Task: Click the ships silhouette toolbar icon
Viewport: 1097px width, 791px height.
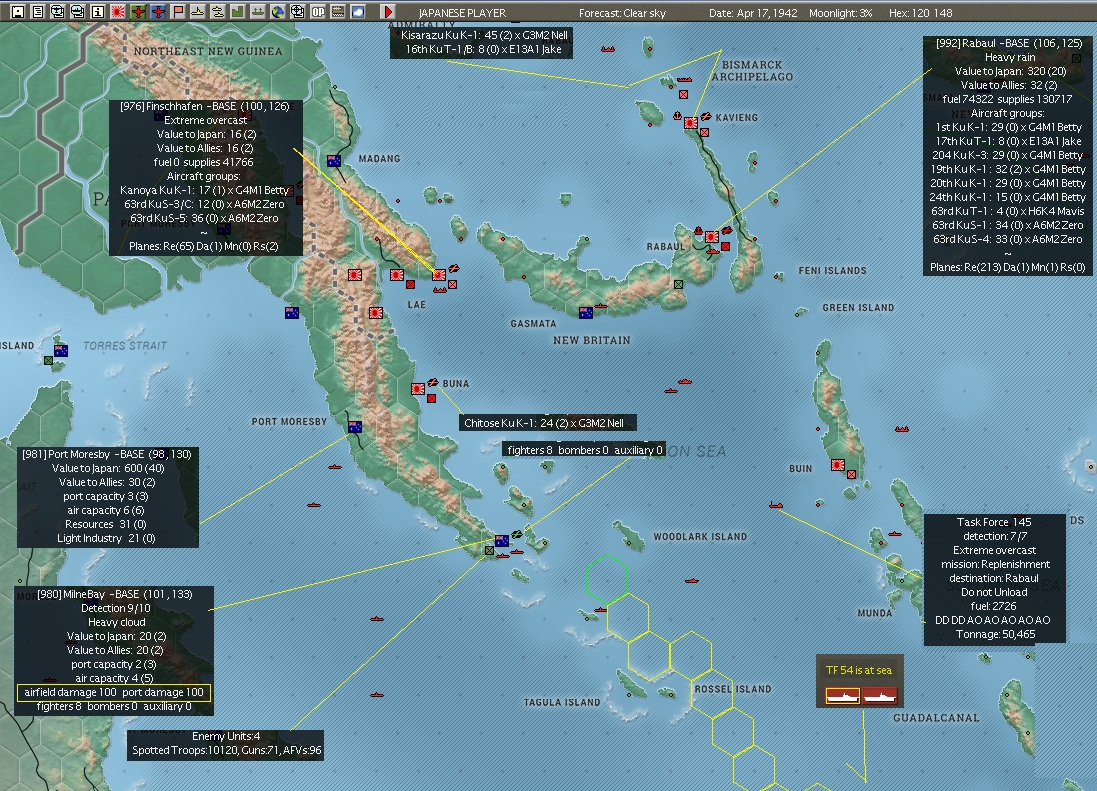Action: click(x=258, y=12)
